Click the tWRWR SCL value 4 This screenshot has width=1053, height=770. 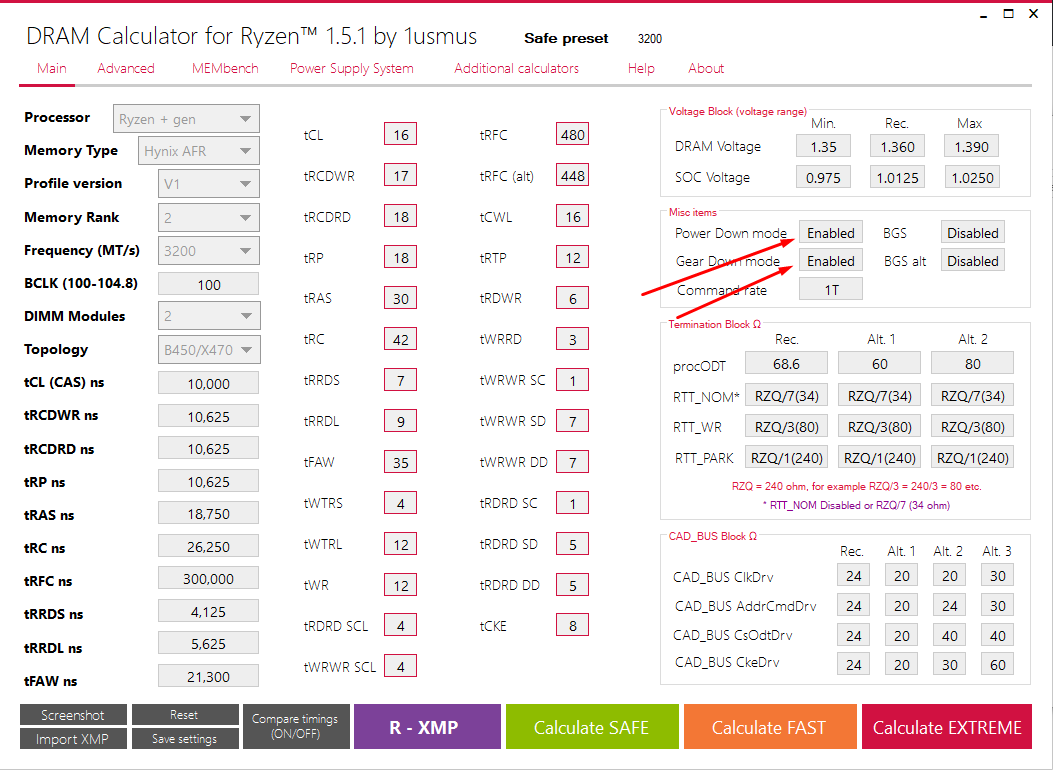click(401, 666)
